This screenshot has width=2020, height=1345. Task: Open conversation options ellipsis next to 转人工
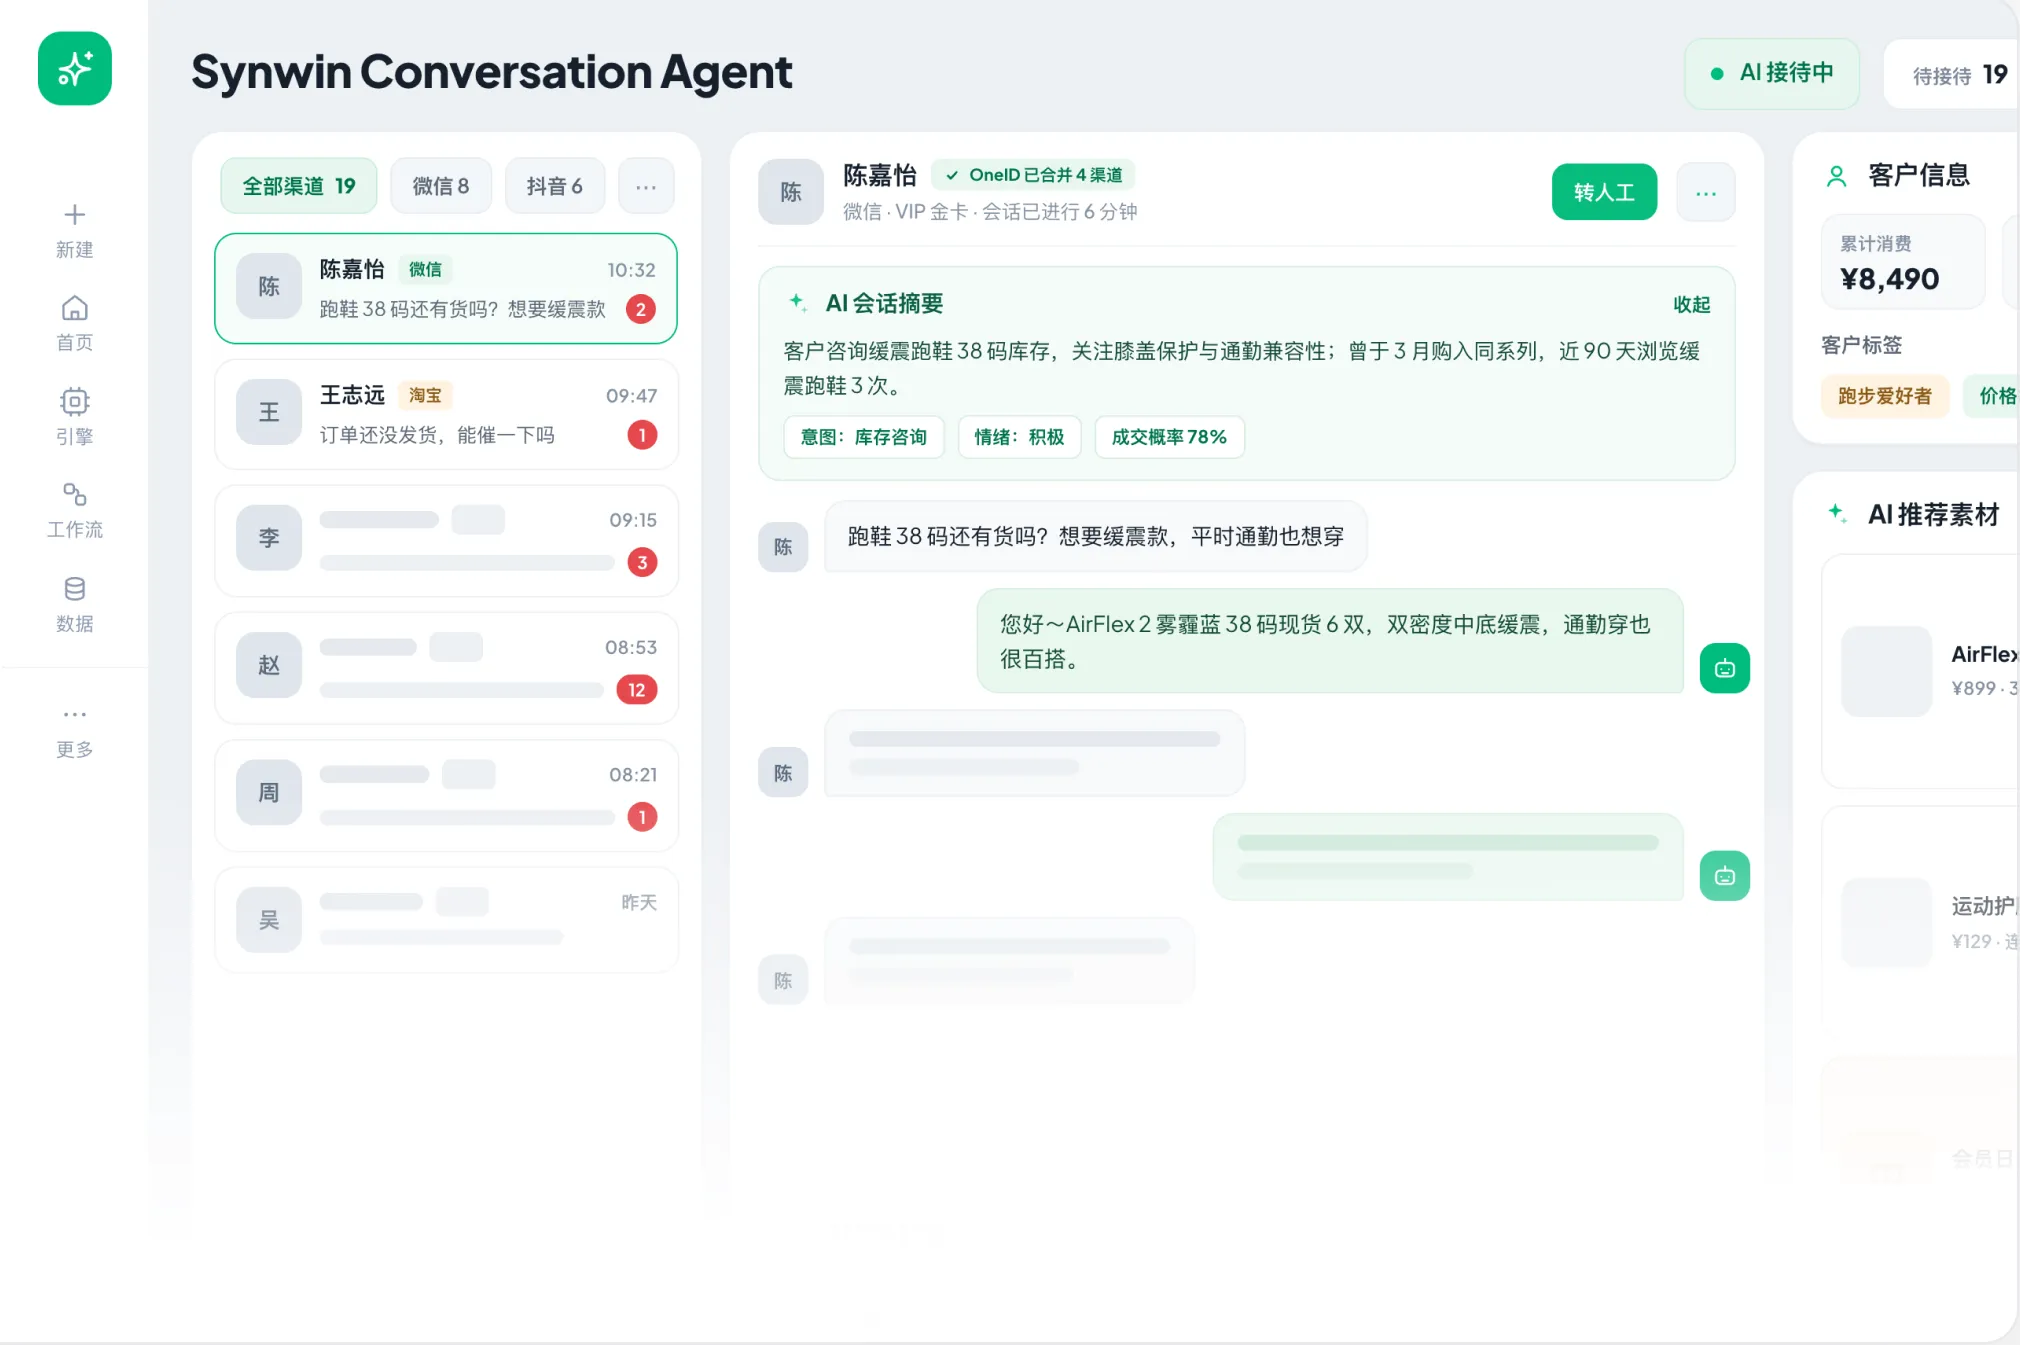point(1706,192)
